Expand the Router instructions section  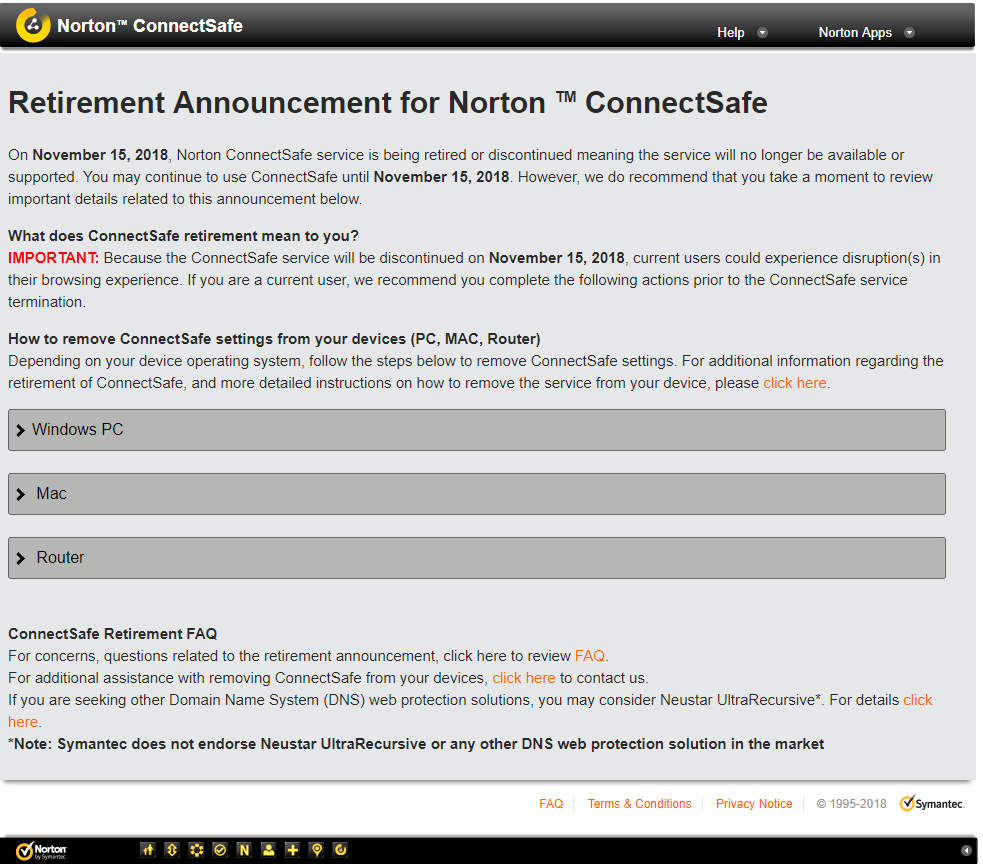coord(476,558)
